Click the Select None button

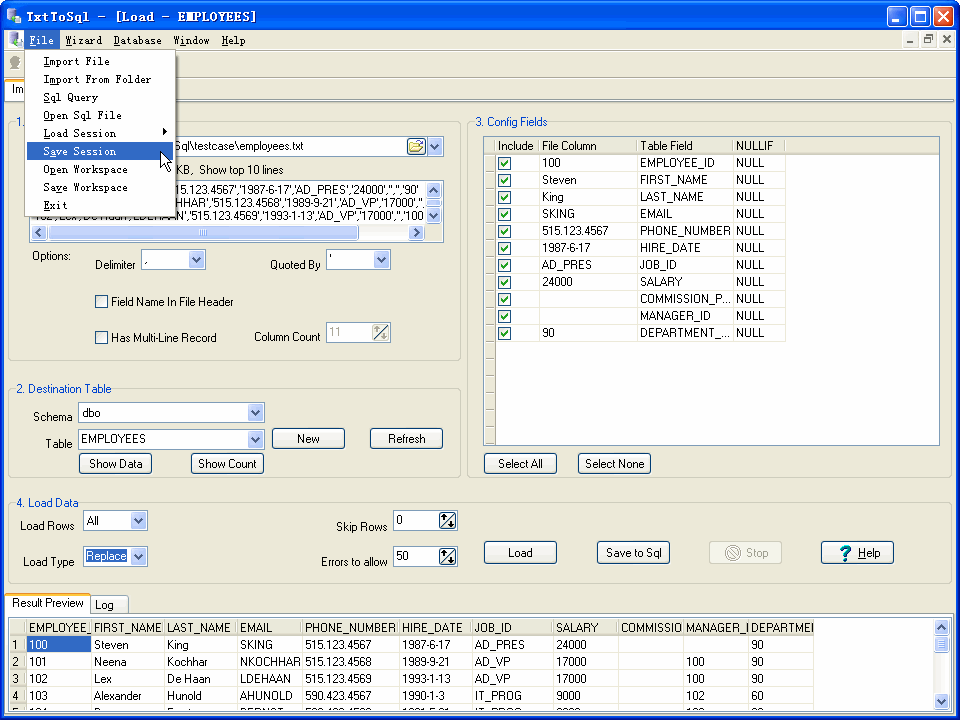pyautogui.click(x=615, y=464)
